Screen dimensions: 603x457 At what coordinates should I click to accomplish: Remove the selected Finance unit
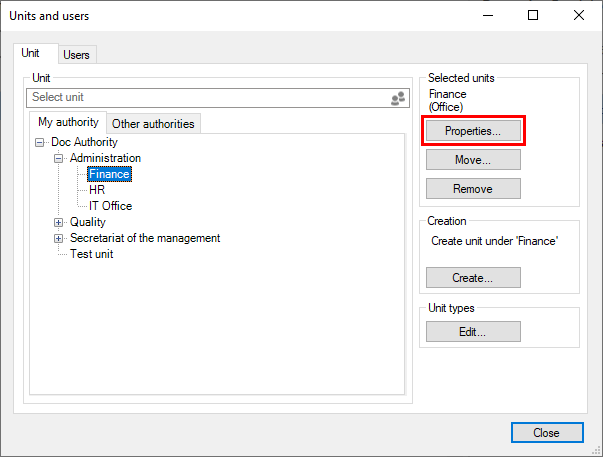point(473,189)
